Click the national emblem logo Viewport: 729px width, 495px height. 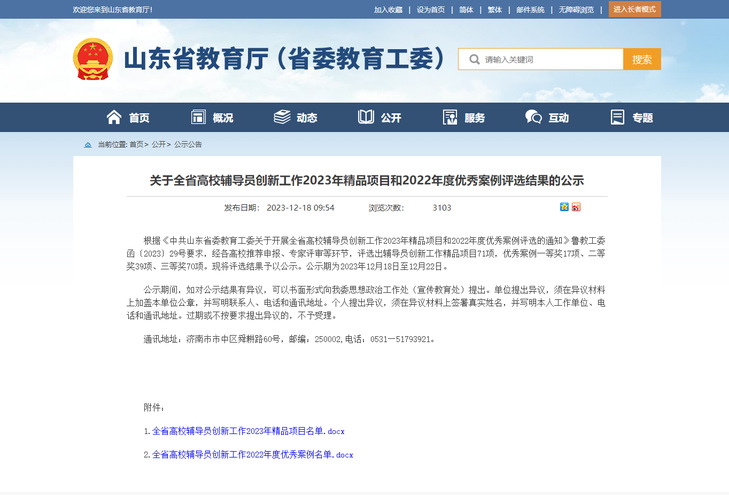tap(93, 59)
